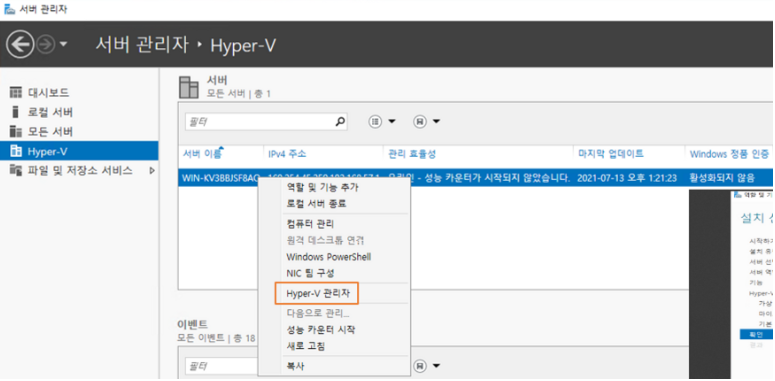Click 서버 관리자 in the breadcrumb title
The height and width of the screenshot is (381, 775).
tap(142, 45)
